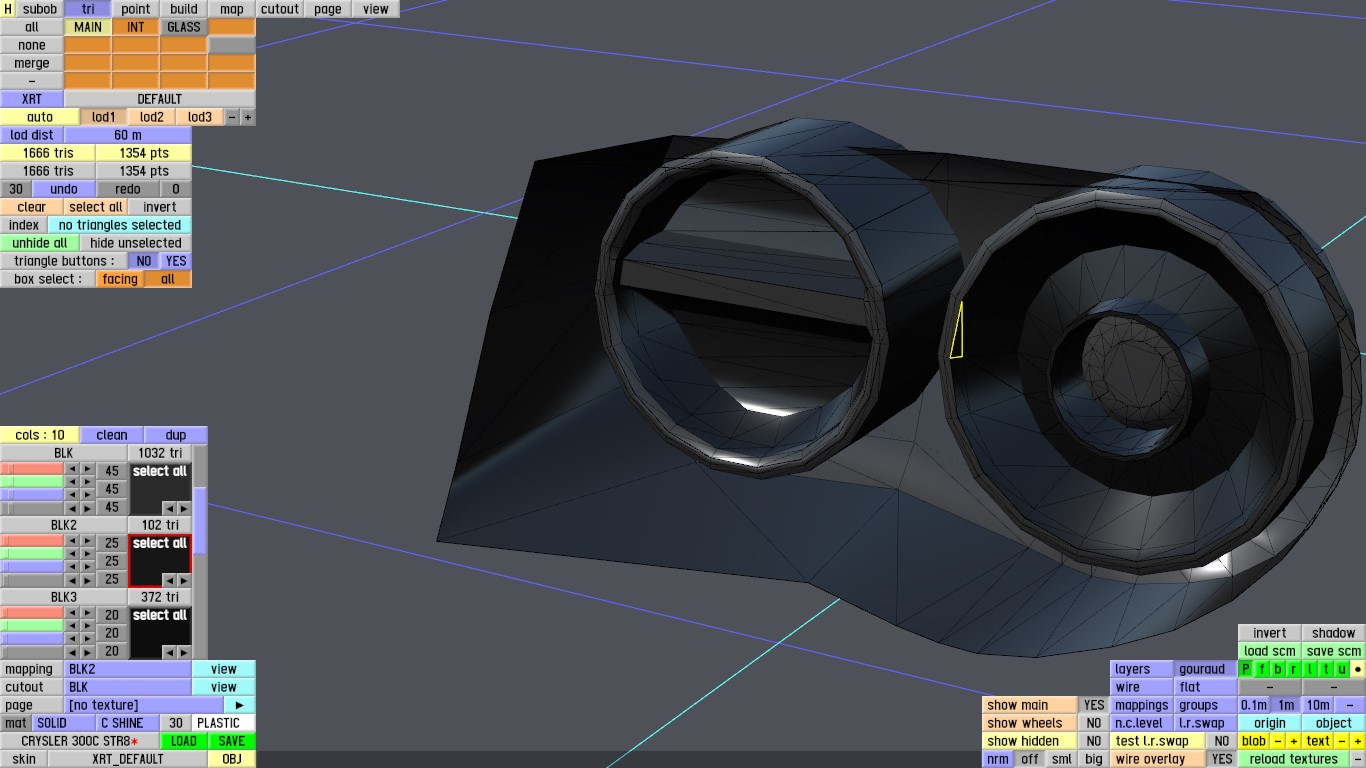The image size is (1366, 768).
Task: Decrease BLK red value with left arrow
Action: [x=72, y=469]
